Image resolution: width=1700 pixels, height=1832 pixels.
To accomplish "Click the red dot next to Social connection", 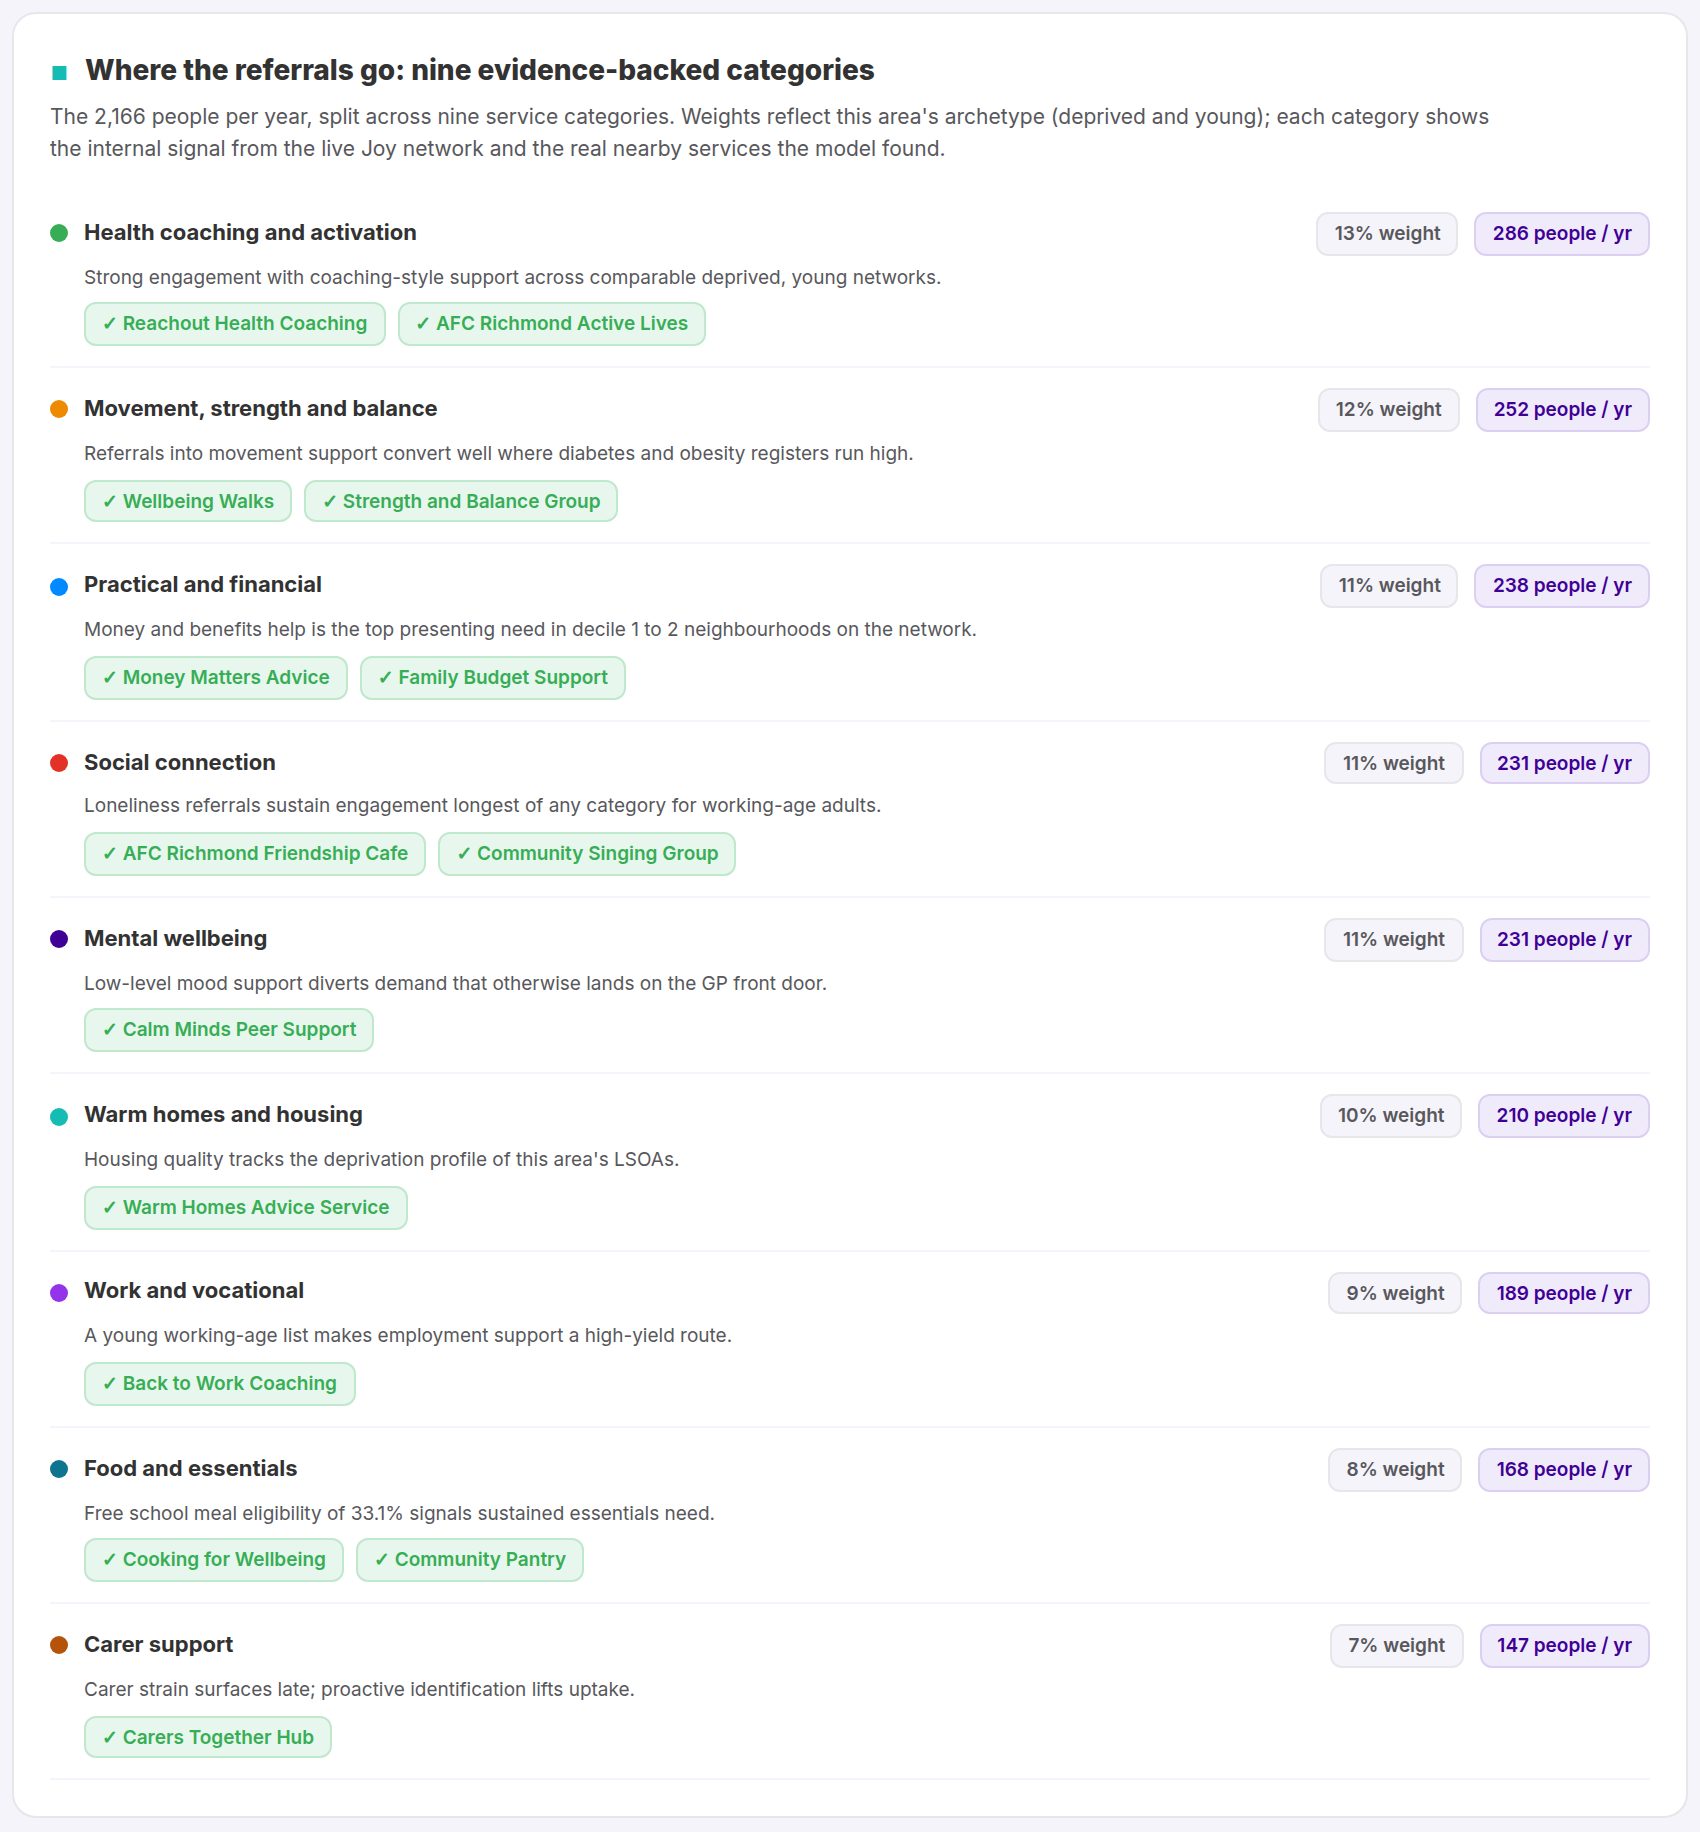I will [59, 763].
